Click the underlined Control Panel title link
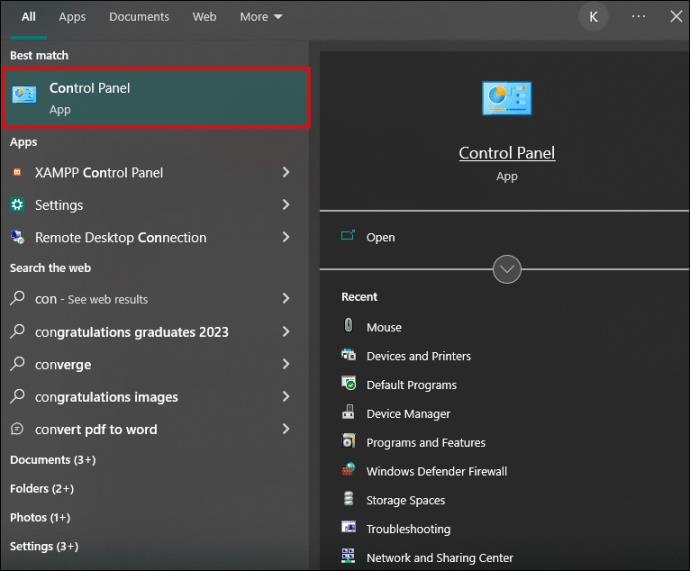 coord(506,153)
